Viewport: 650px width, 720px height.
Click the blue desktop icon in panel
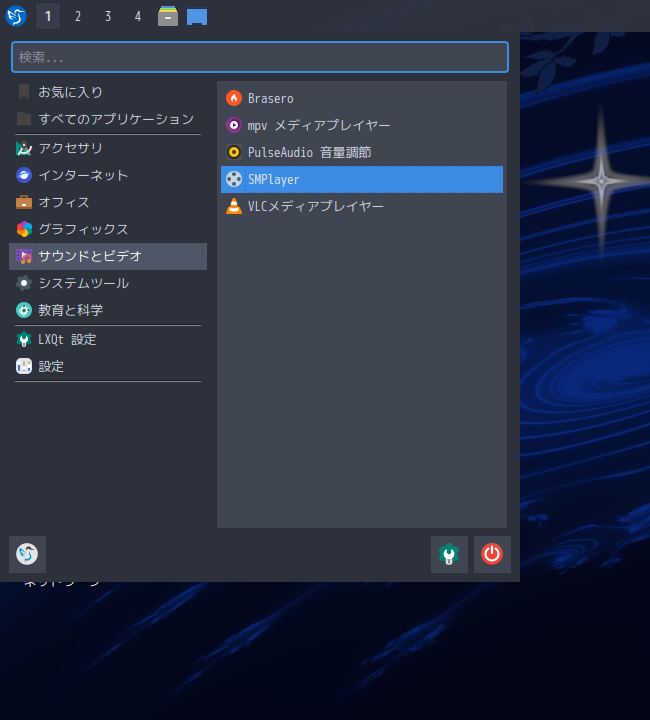(197, 17)
